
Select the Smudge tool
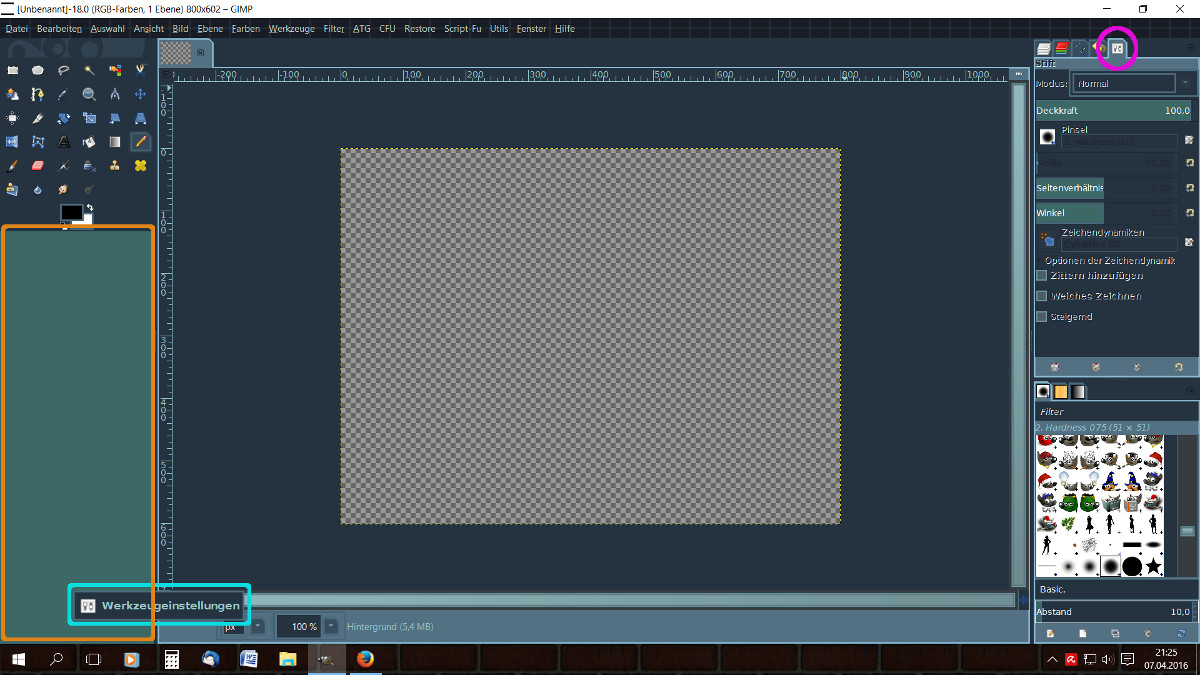63,189
